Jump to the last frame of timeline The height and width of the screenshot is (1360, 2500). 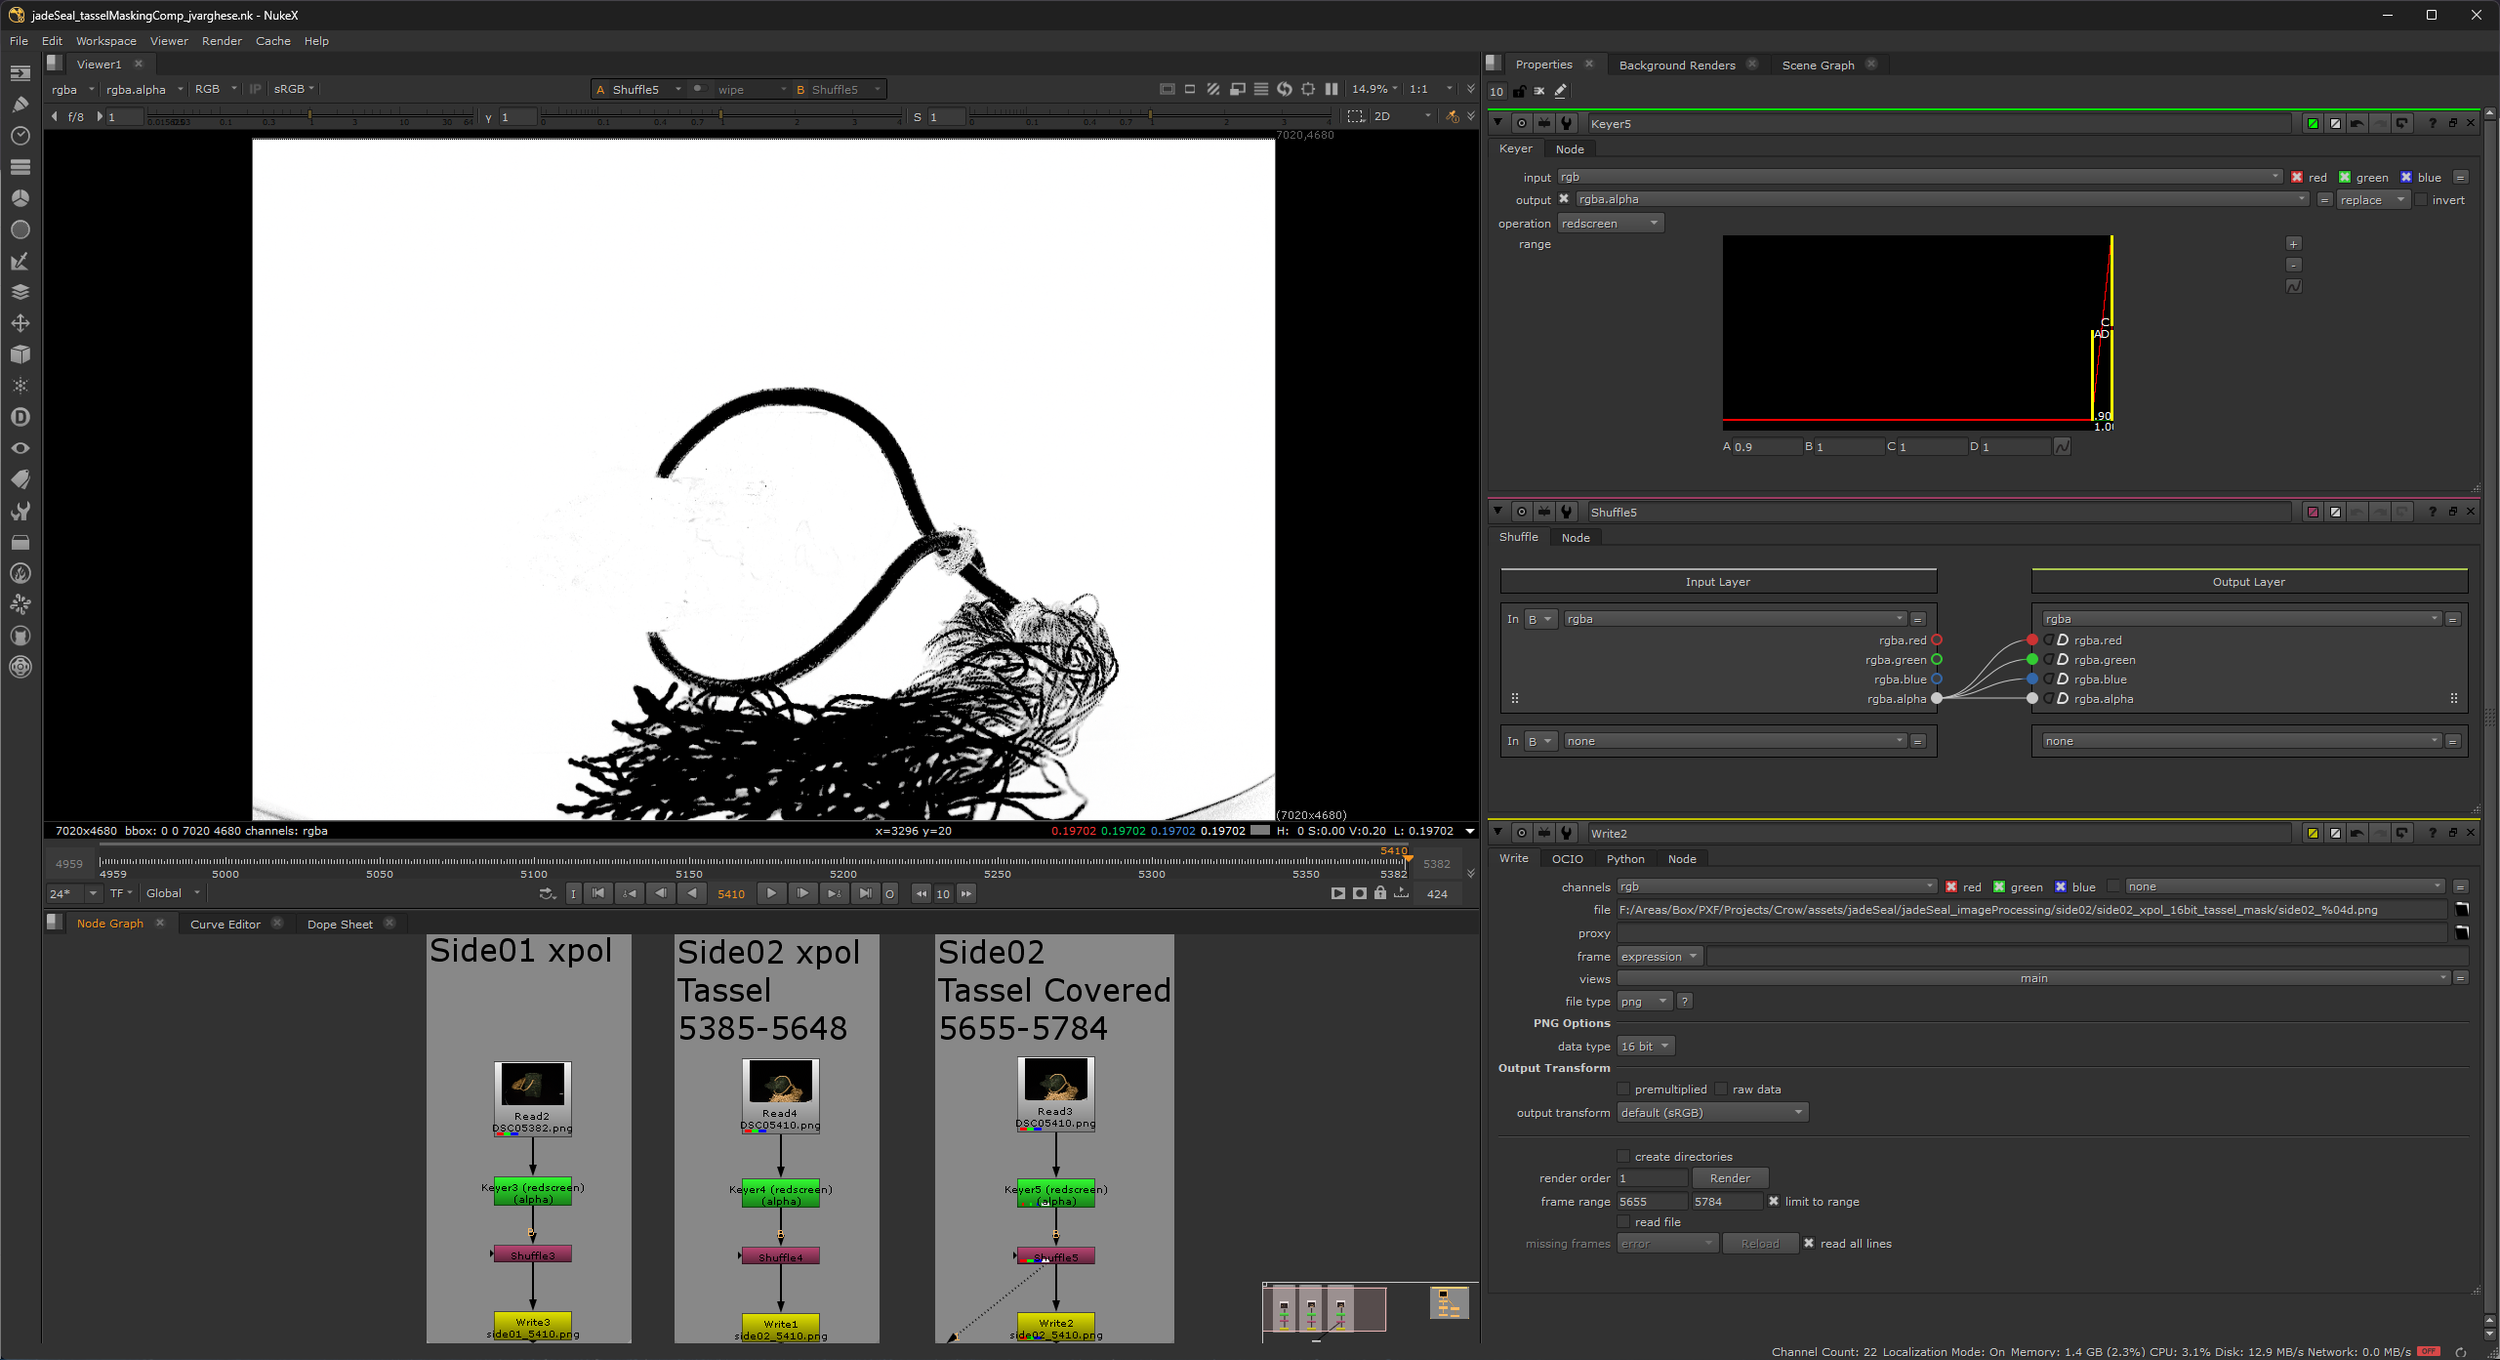pos(865,894)
